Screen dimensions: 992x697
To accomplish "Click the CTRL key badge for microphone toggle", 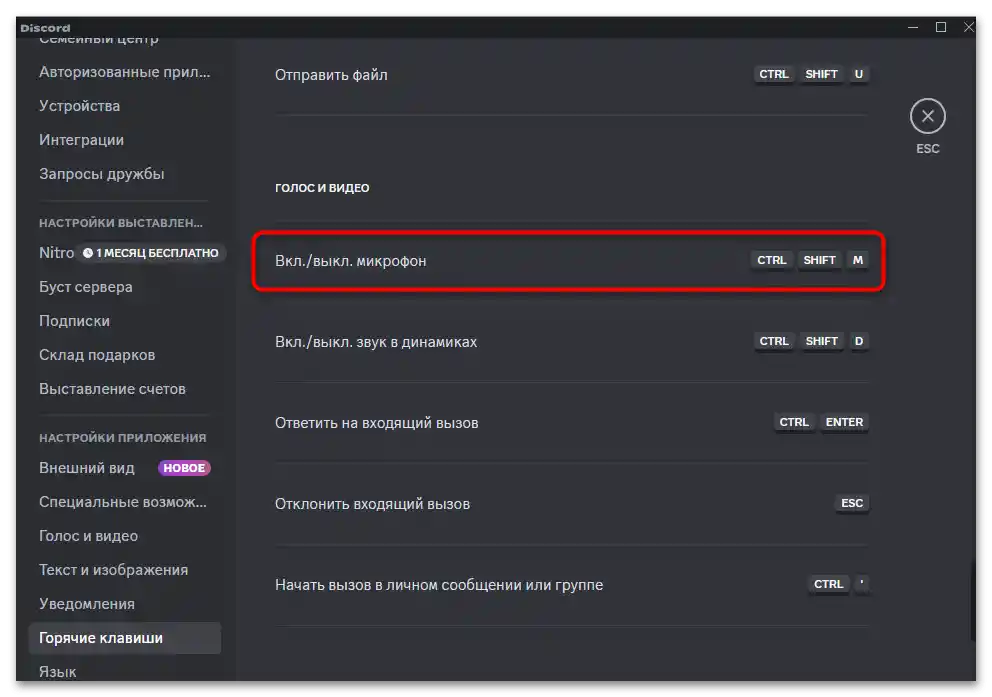I will (772, 260).
